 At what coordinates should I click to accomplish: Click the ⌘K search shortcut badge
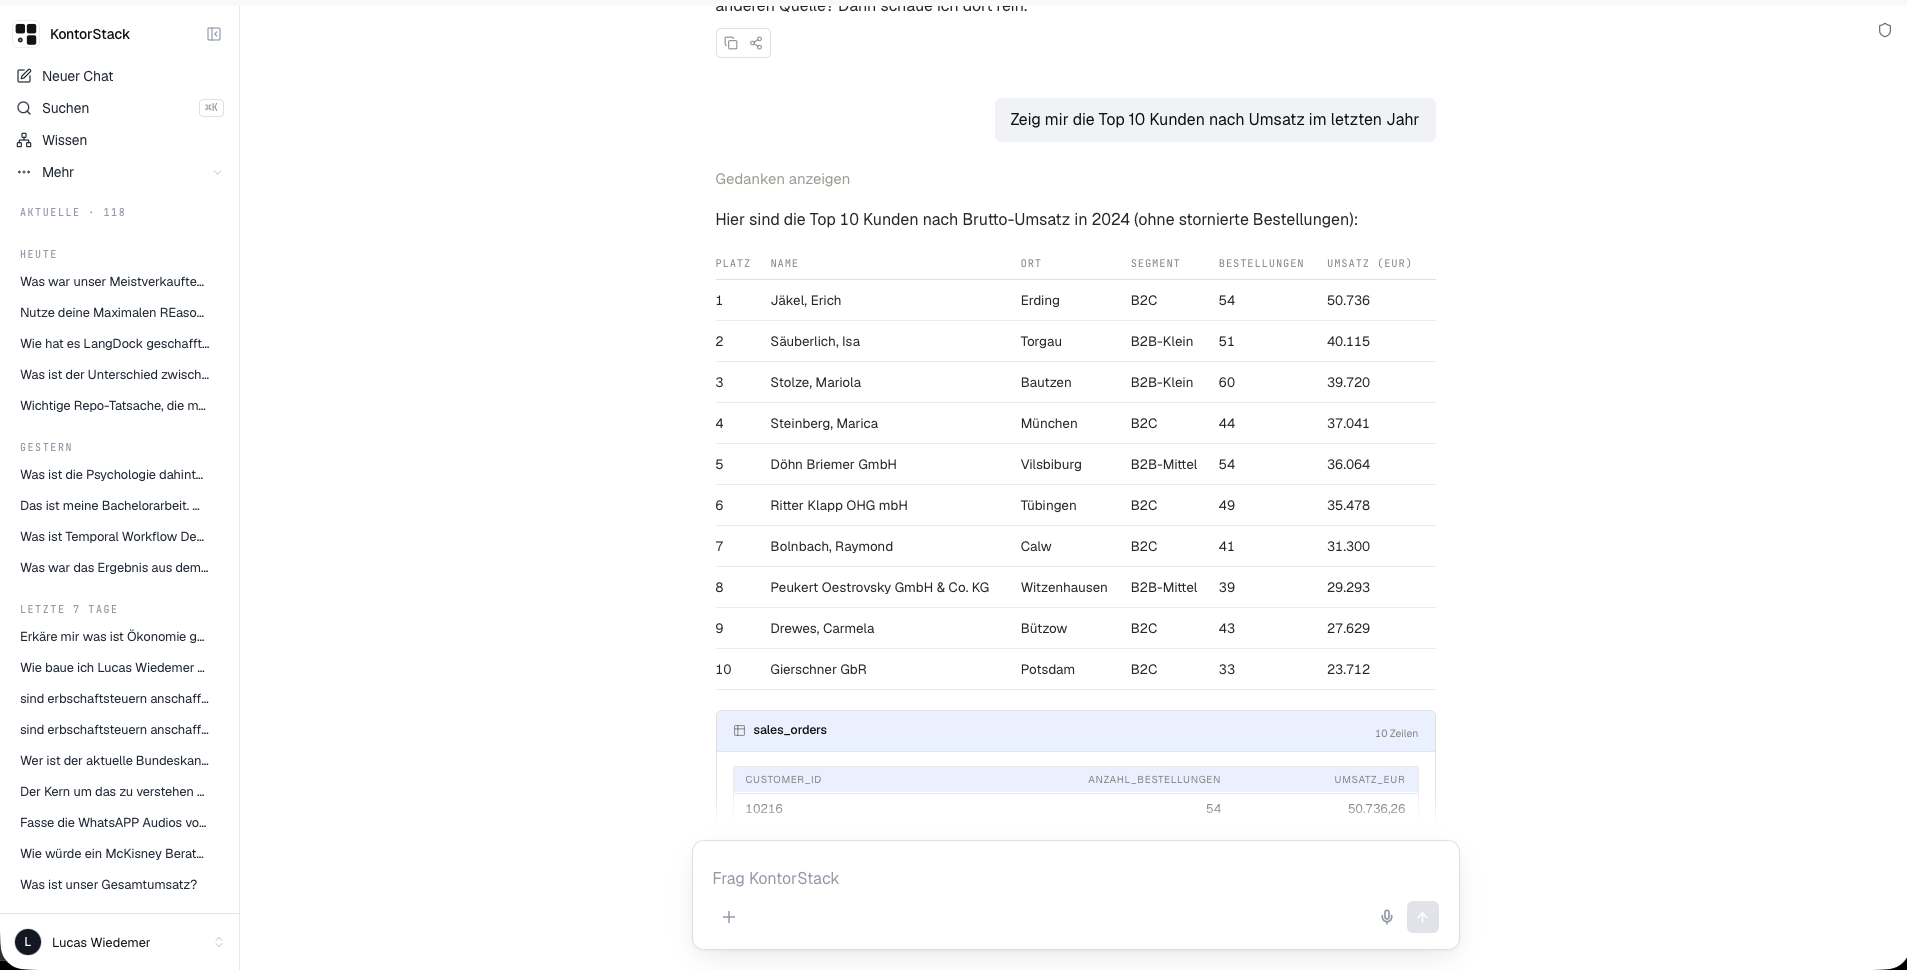click(x=211, y=108)
